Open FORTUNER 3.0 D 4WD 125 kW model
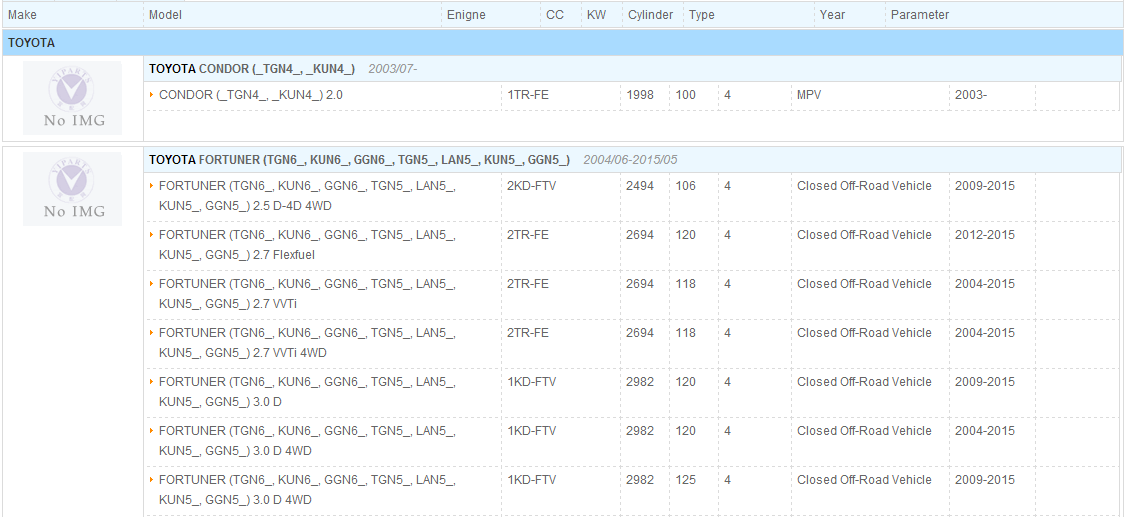Viewport: 1126px width, 517px height. coord(307,490)
